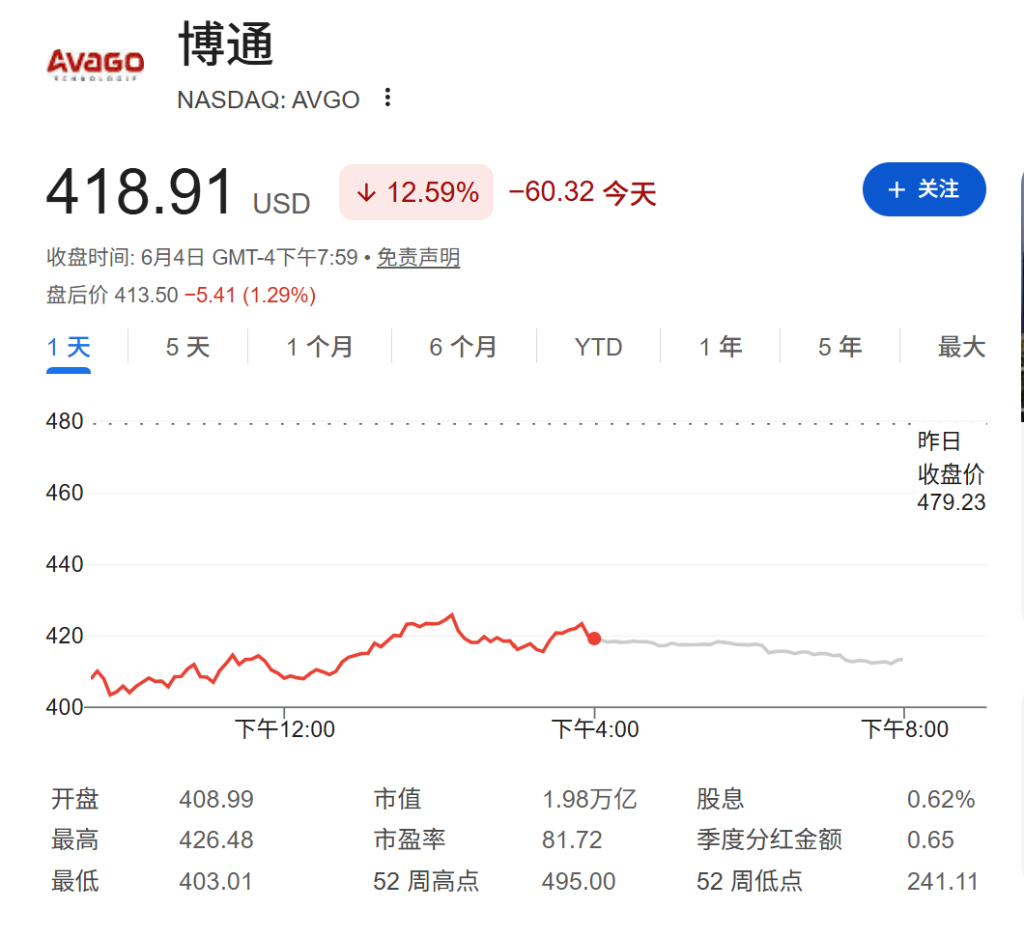Click the 下午12:00 time axis label
1024x929 pixels.
[x=285, y=729]
